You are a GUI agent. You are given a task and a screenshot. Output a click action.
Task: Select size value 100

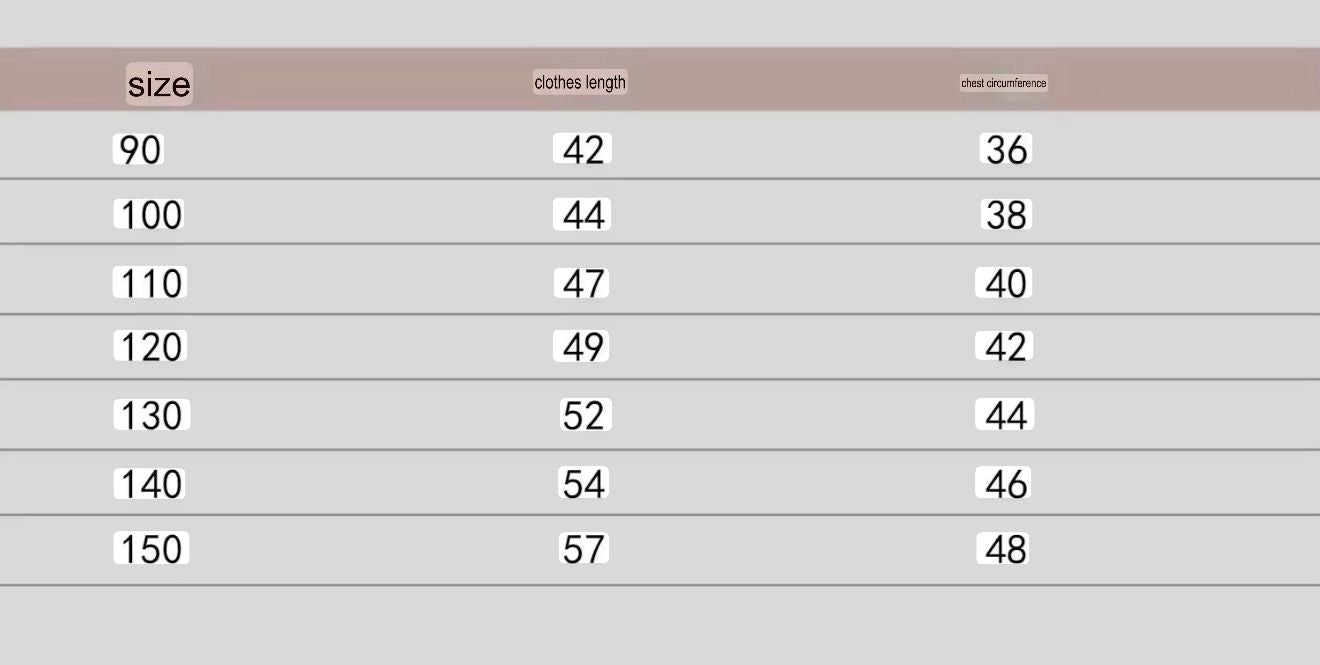(150, 215)
